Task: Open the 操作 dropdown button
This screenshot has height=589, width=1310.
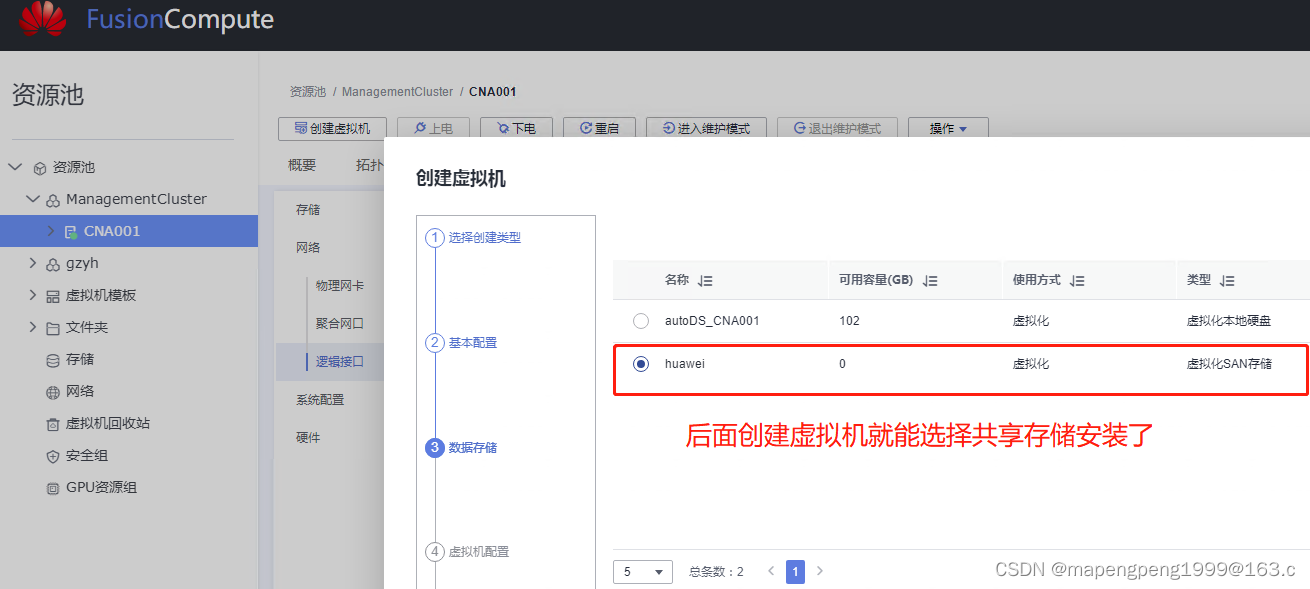Action: coord(948,129)
